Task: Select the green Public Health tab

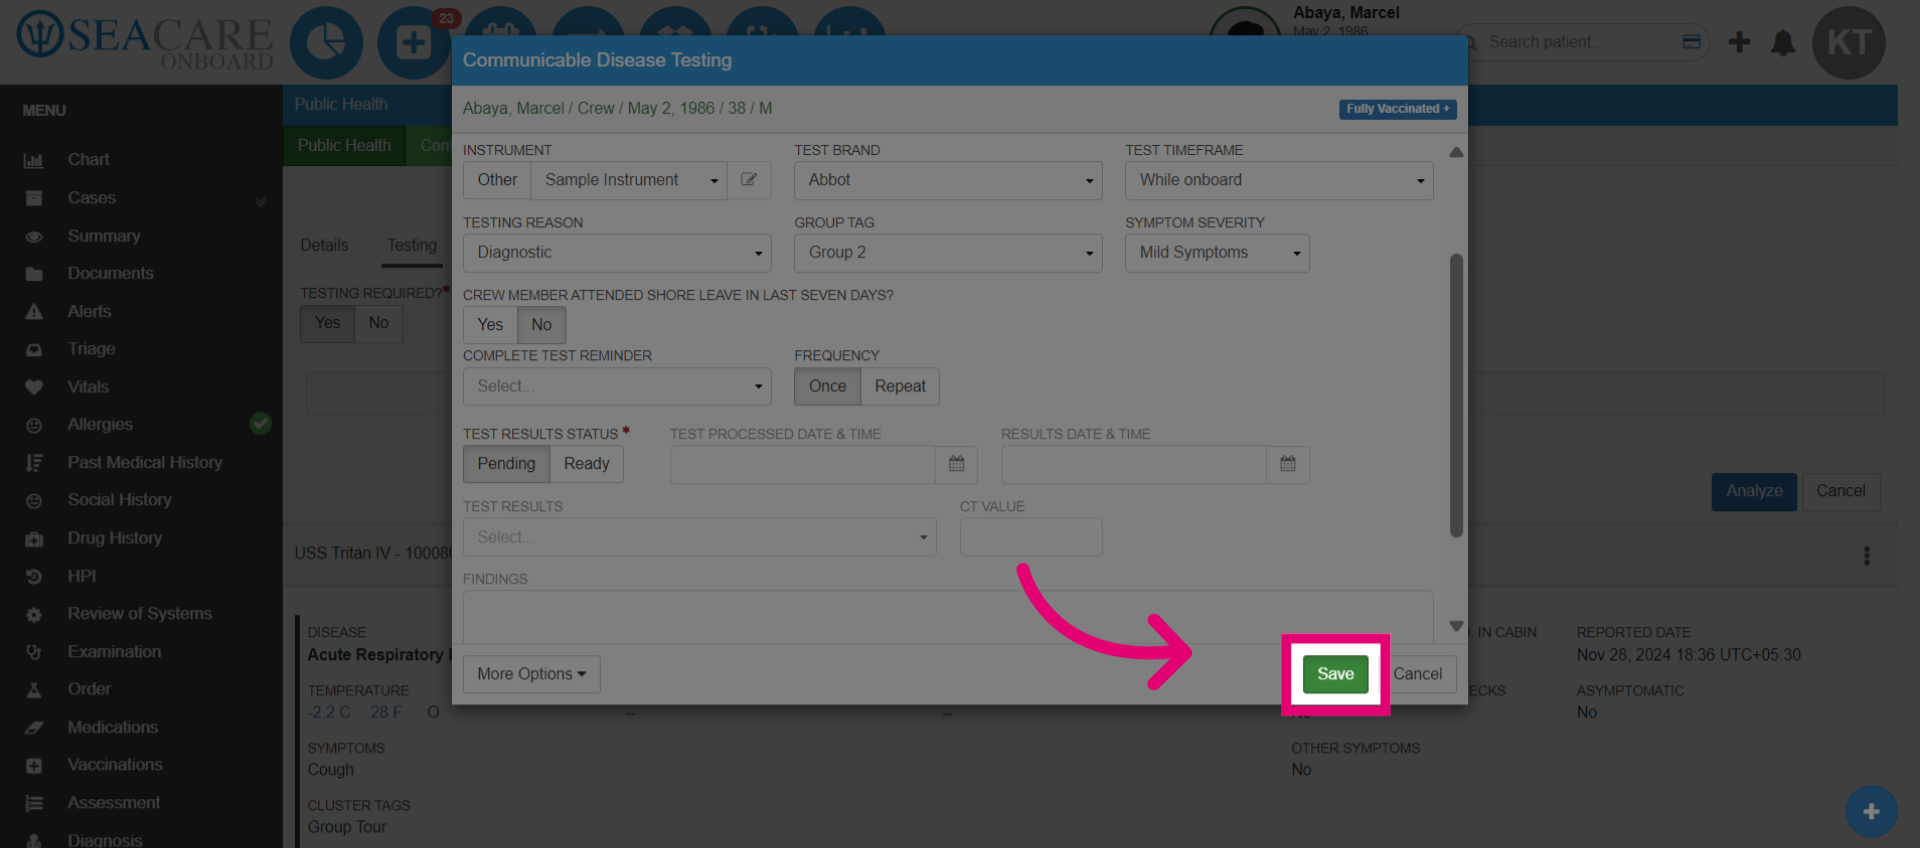Action: pos(344,146)
